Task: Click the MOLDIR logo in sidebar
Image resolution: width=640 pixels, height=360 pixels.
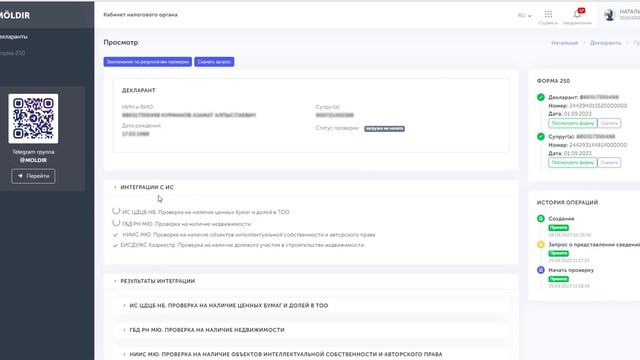Action: tap(15, 16)
